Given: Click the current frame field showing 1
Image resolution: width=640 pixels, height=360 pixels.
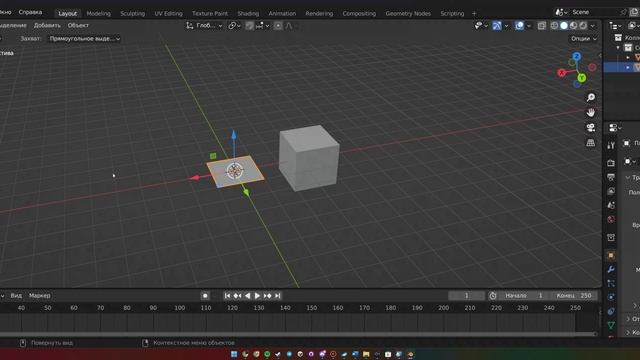Looking at the screenshot, I should click(467, 296).
